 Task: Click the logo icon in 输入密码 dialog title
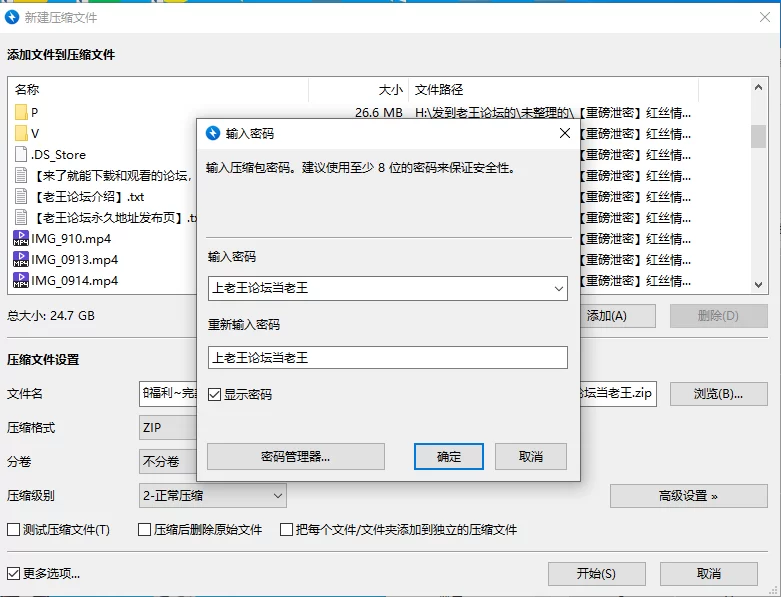tap(213, 133)
